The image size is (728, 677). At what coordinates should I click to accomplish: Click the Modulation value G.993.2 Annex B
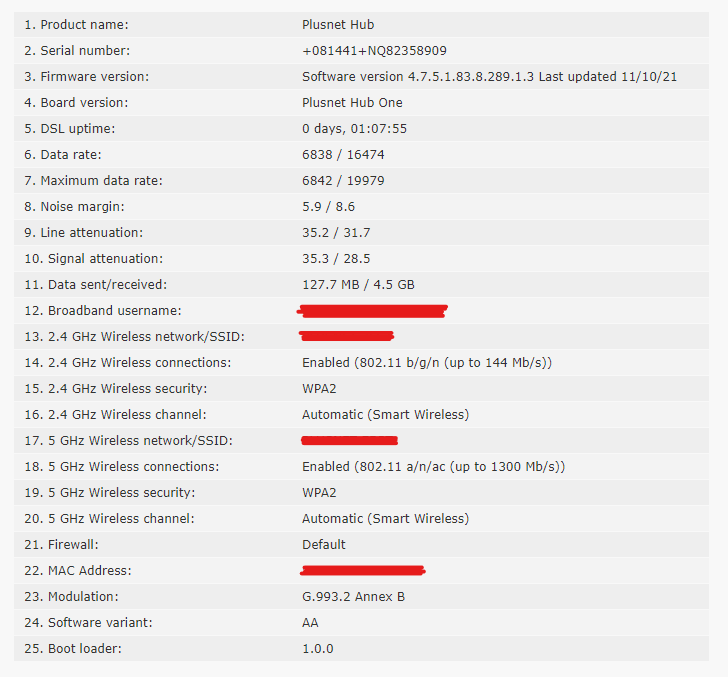coord(353,596)
